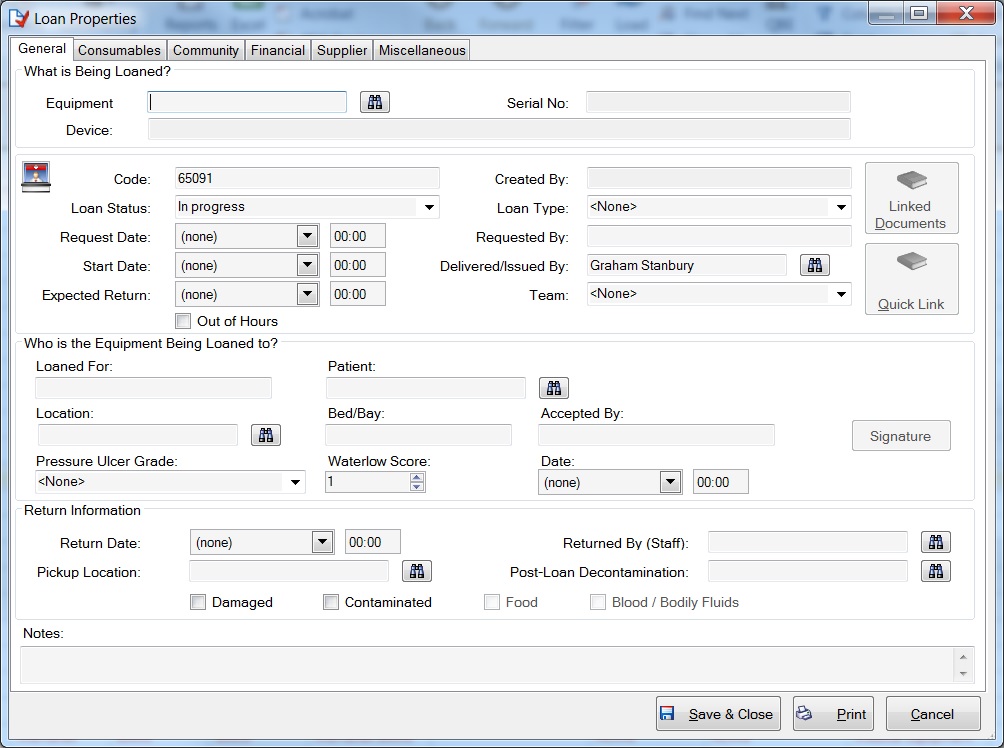Switch to the General tab
This screenshot has width=1004, height=748.
click(42, 49)
